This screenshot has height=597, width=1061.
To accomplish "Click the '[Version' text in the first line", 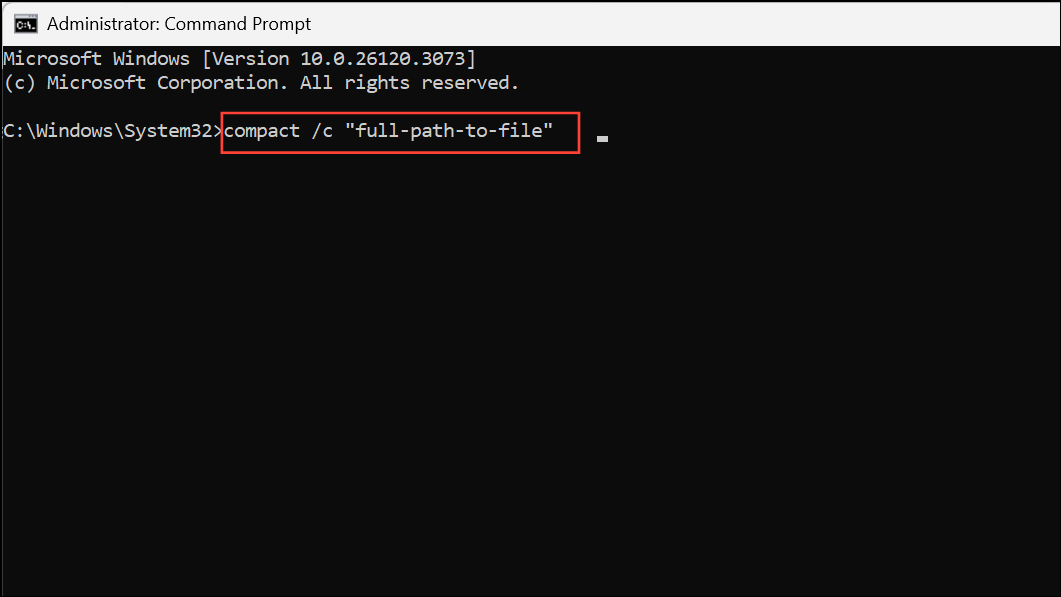I will [245, 59].
